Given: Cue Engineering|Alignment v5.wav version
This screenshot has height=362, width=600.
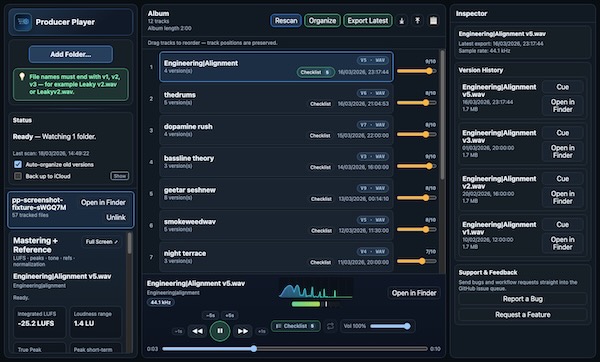Looking at the screenshot, I should point(562,87).
